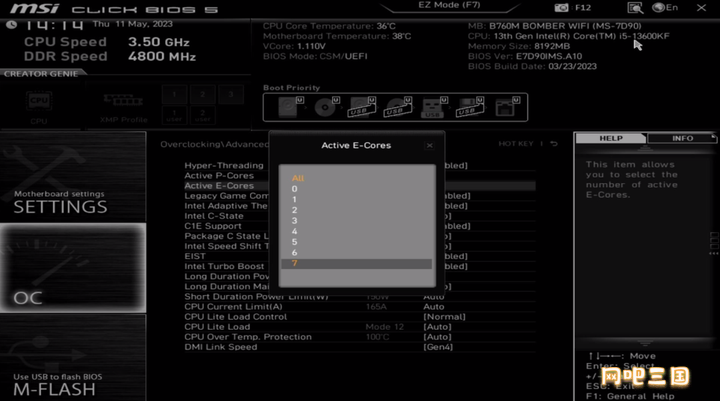Select first hard disk boot priority icon

pos(290,107)
